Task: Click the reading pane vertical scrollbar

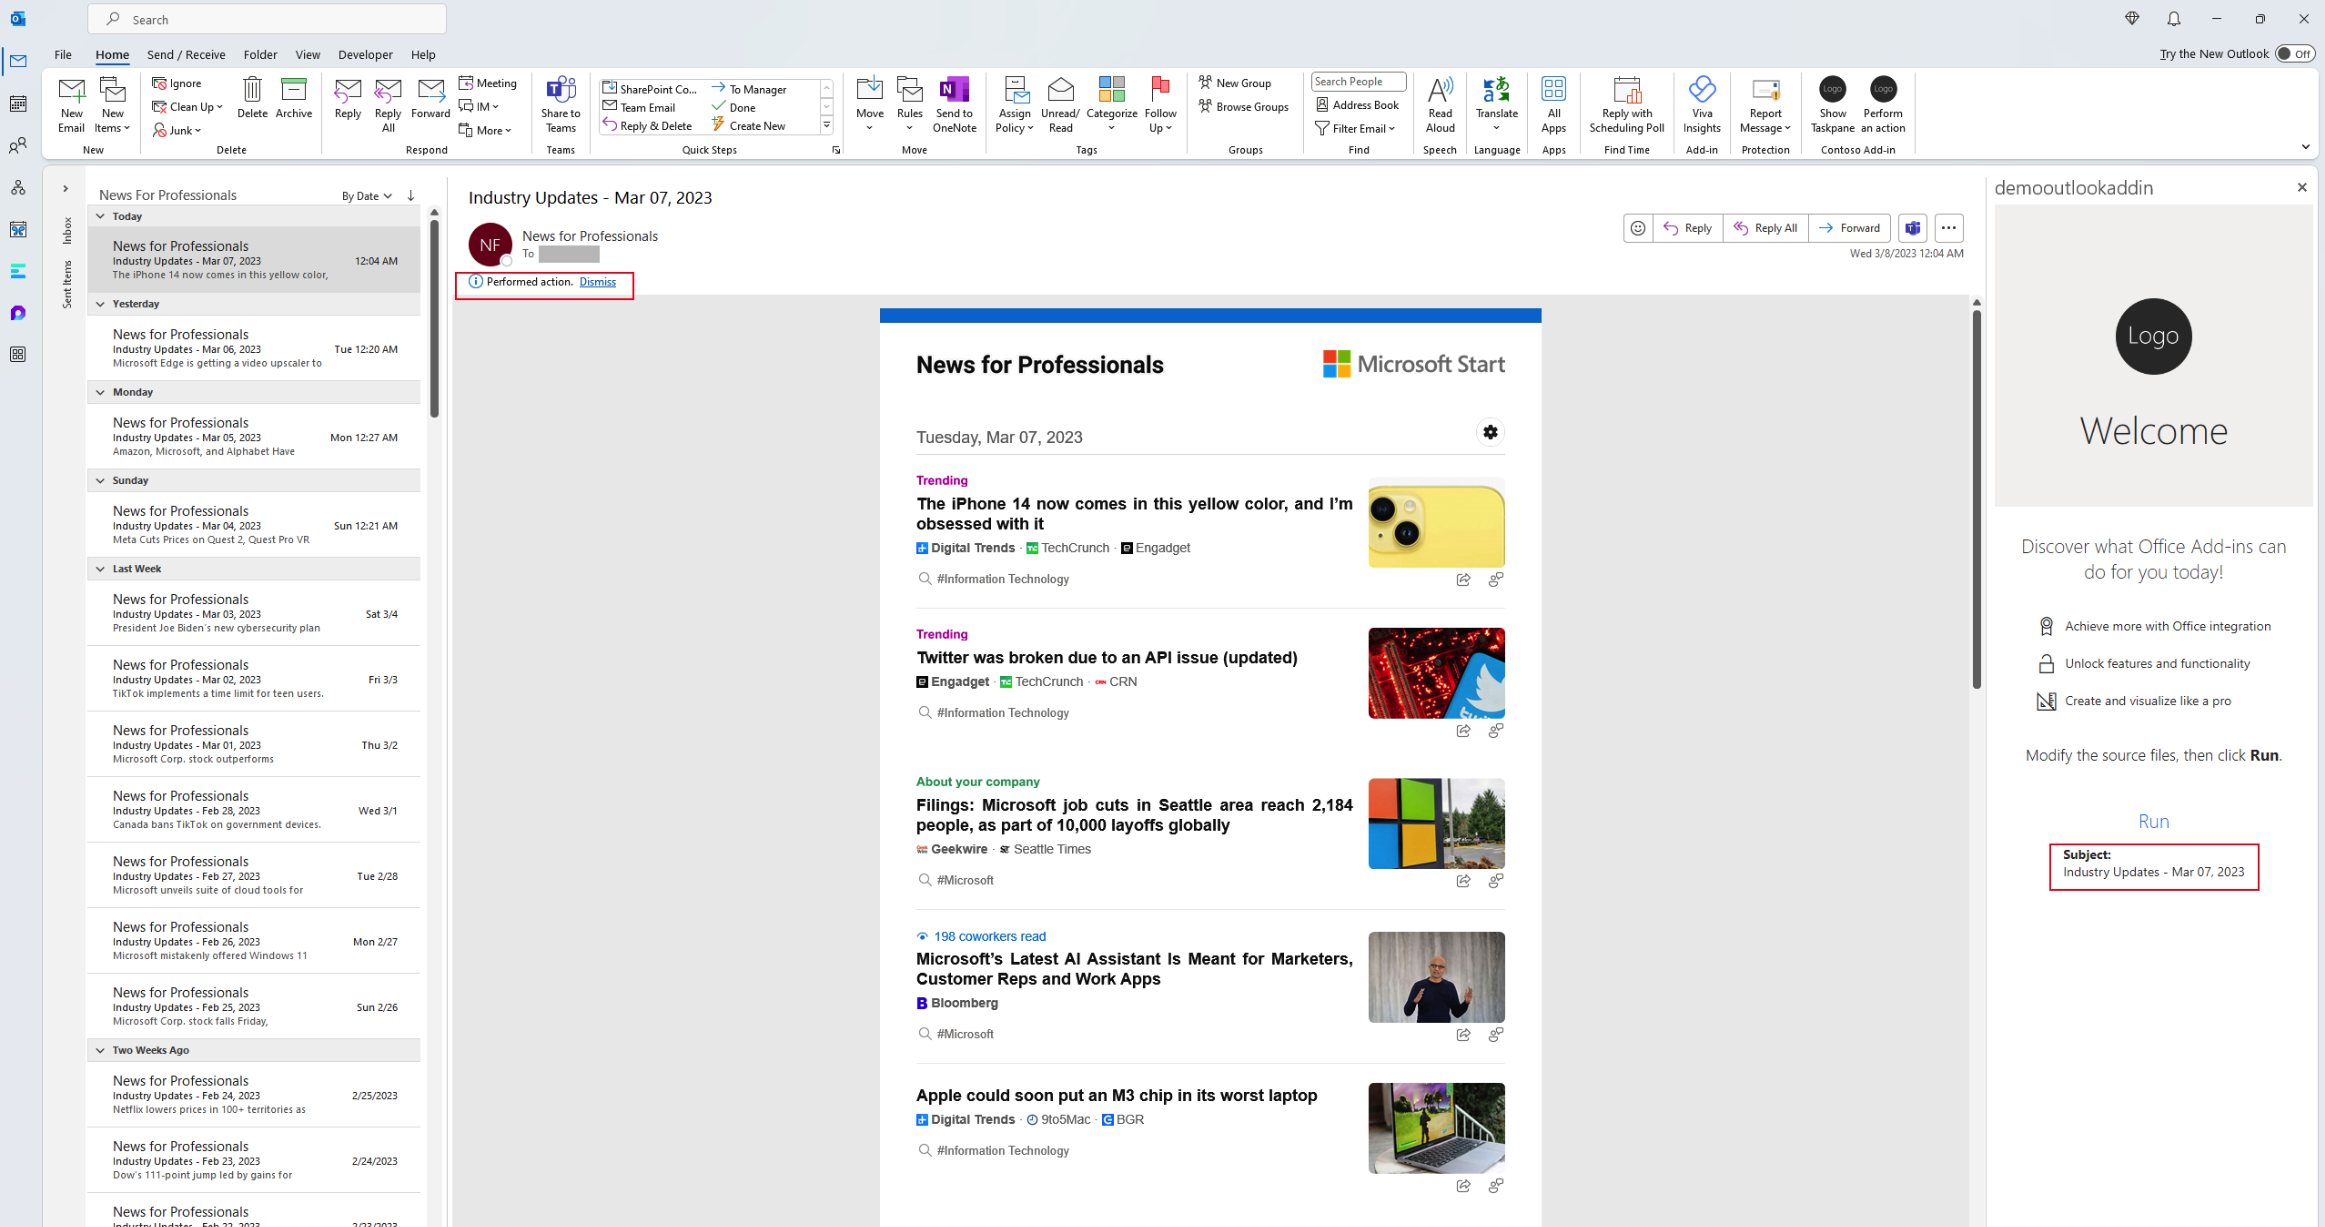Action: [x=1976, y=500]
